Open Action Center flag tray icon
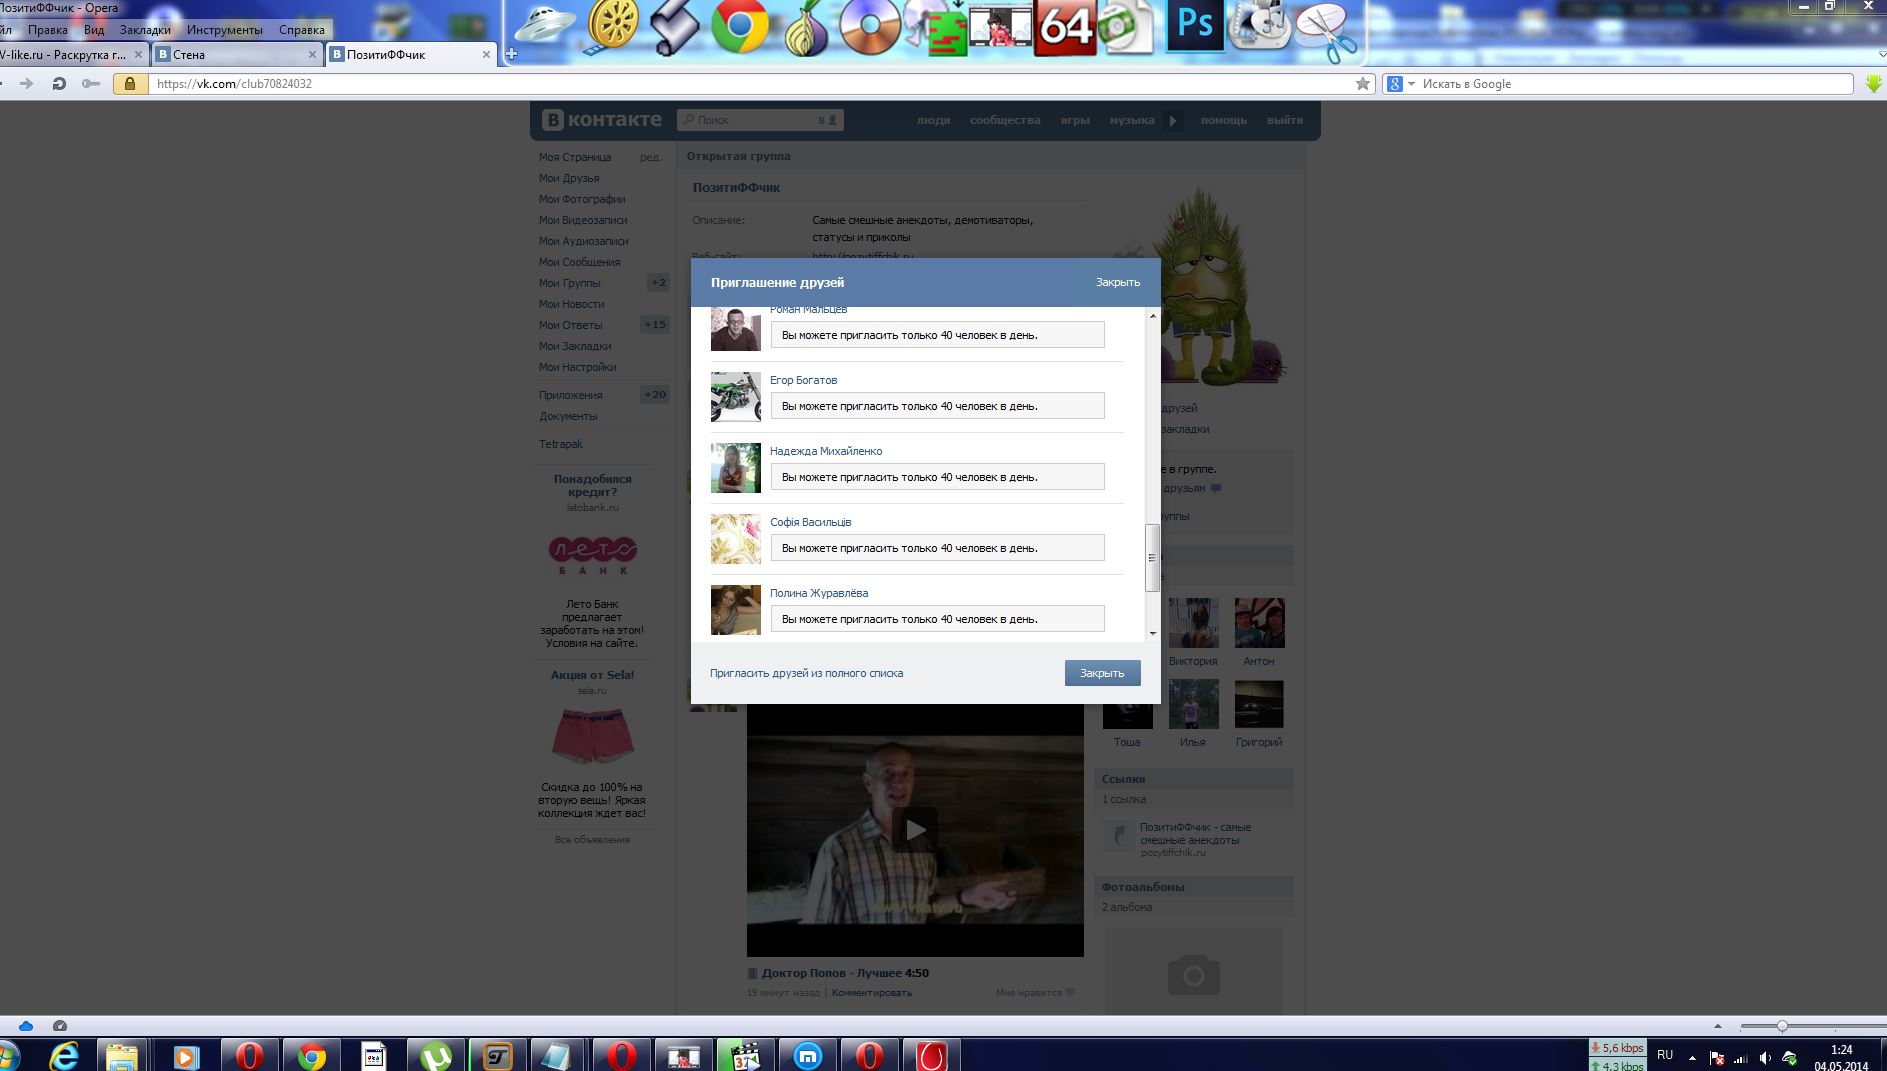The height and width of the screenshot is (1071, 1887). [1717, 1058]
